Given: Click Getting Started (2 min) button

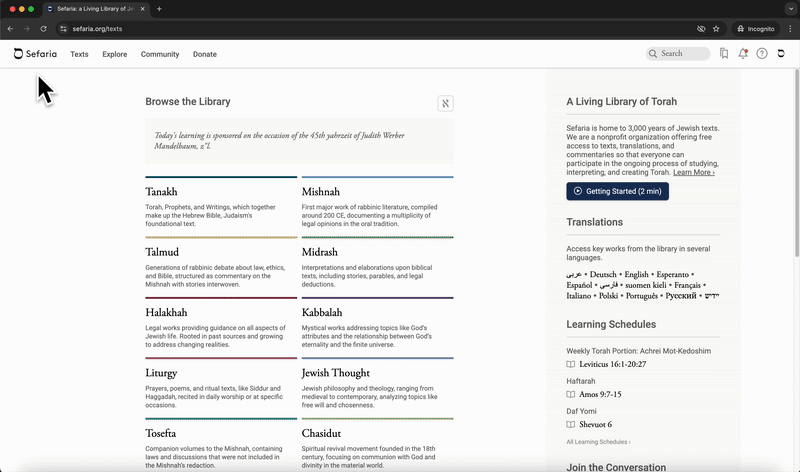Looking at the screenshot, I should 617,191.
